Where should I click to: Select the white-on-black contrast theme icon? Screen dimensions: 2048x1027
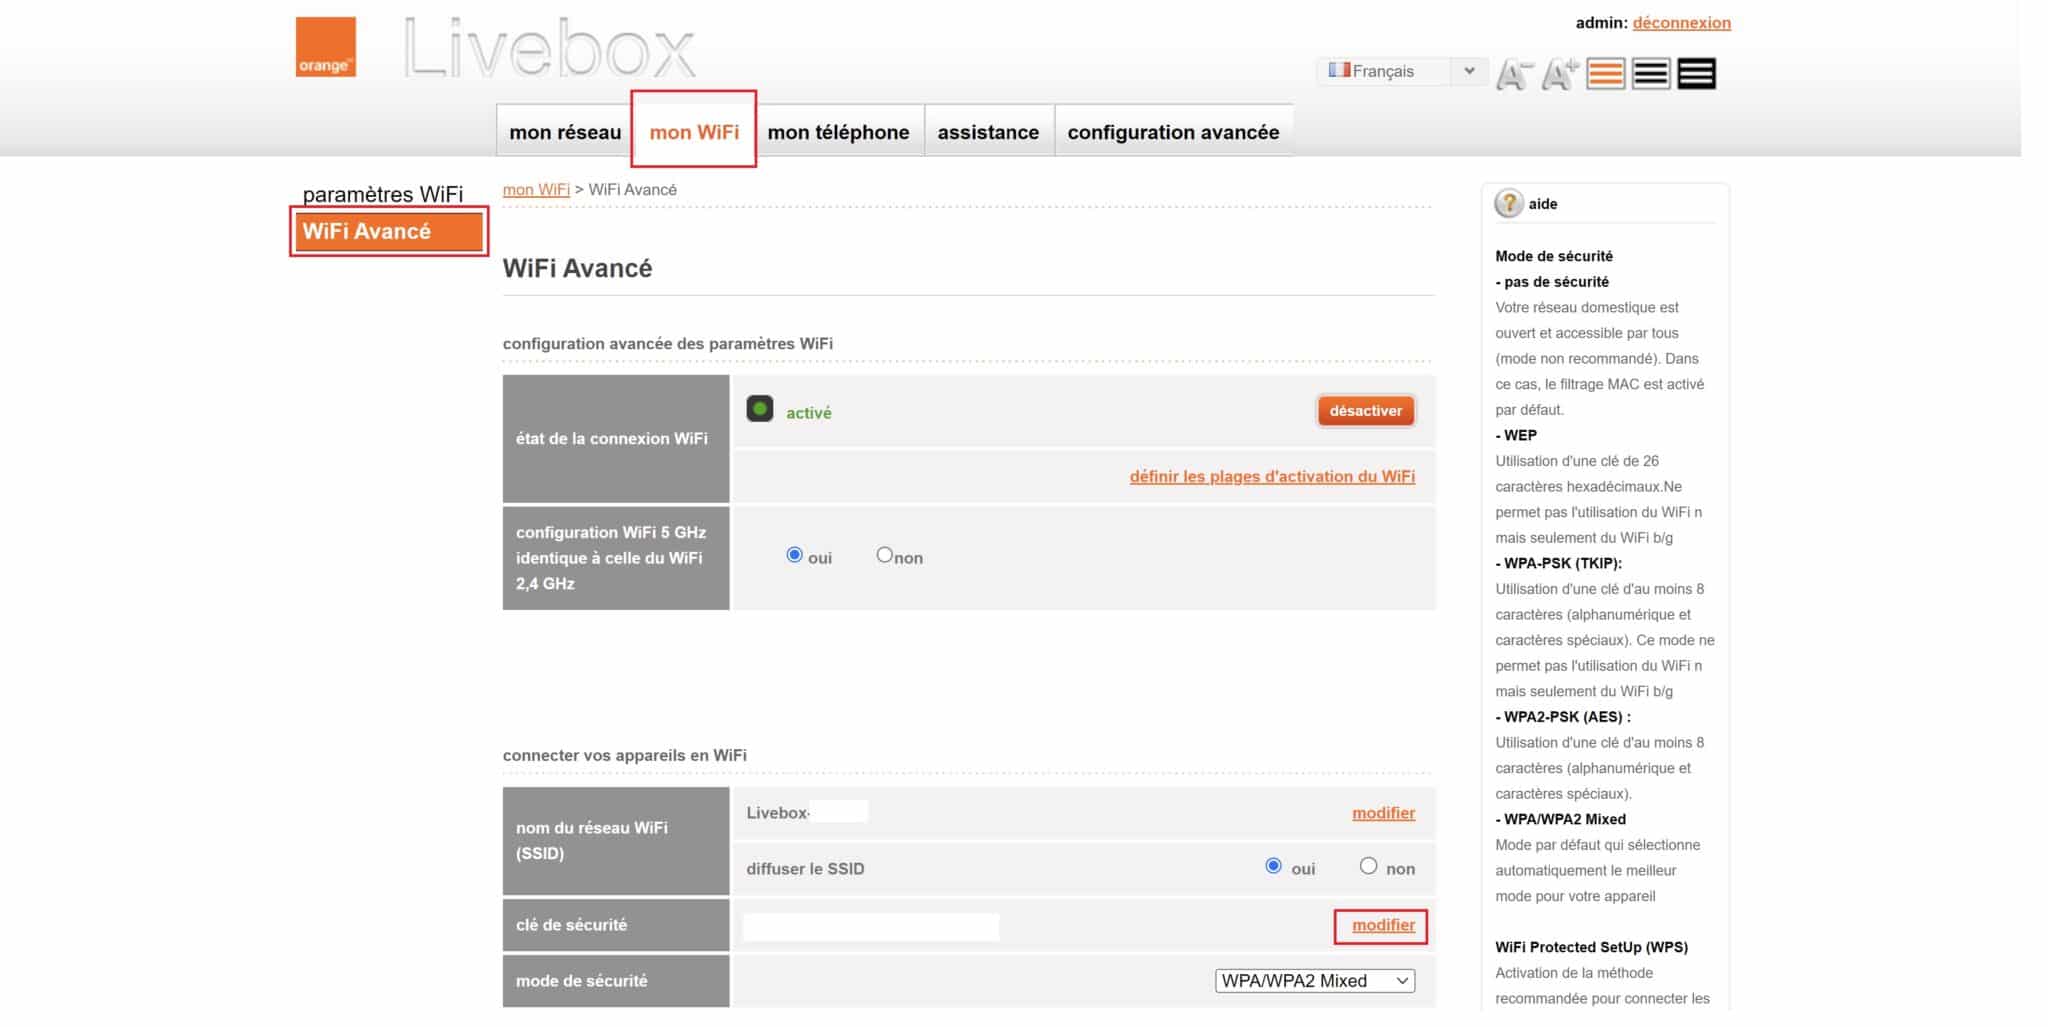pos(1697,74)
